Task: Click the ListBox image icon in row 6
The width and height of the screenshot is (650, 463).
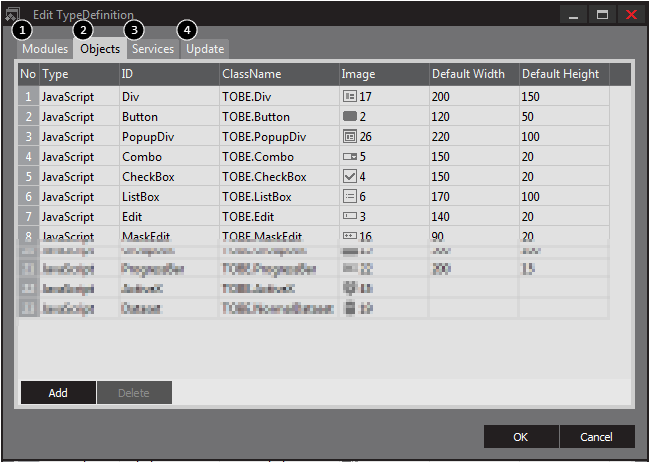Action: 349,196
